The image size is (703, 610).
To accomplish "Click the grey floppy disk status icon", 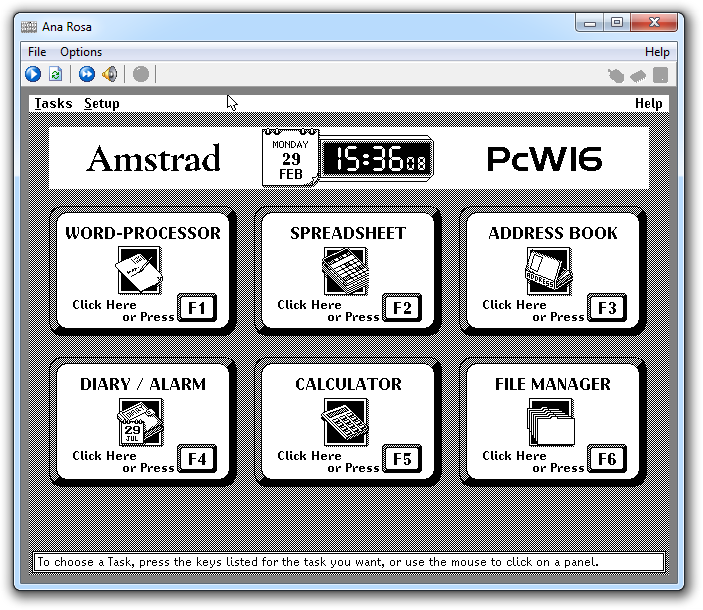I will [660, 75].
